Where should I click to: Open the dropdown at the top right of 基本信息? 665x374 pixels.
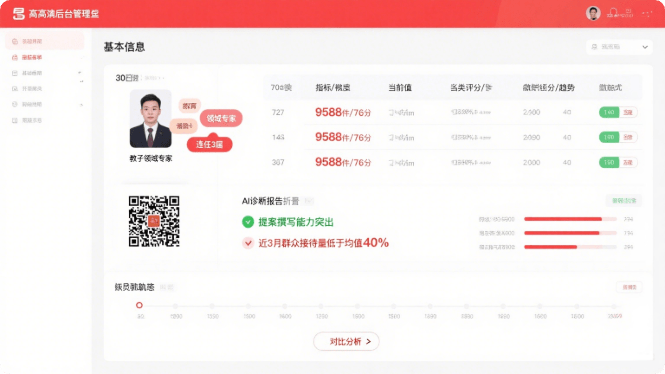[x=619, y=47]
